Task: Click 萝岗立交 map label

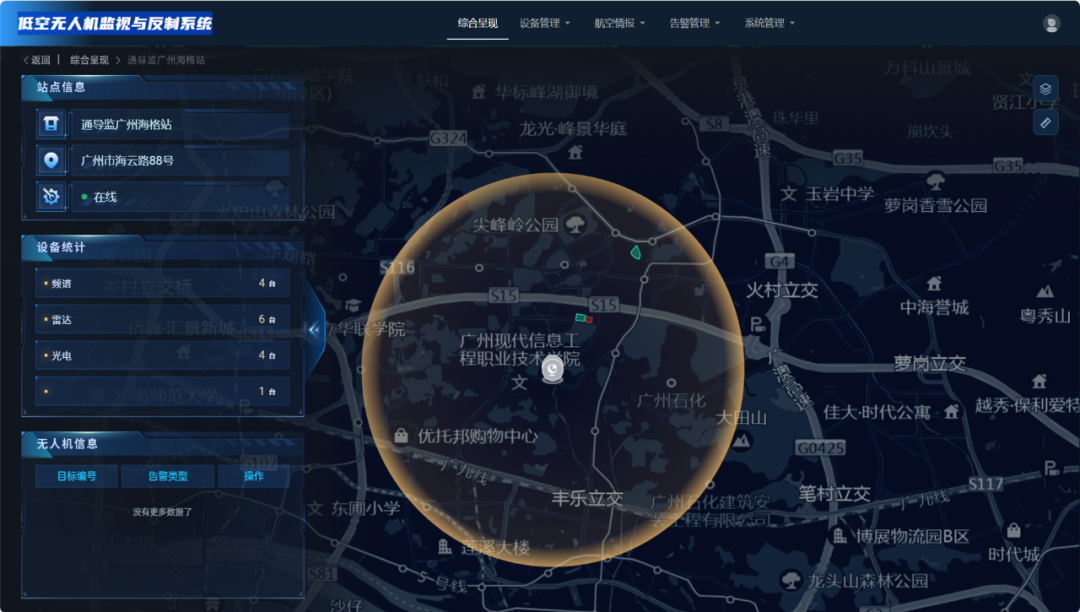Action: click(x=929, y=363)
